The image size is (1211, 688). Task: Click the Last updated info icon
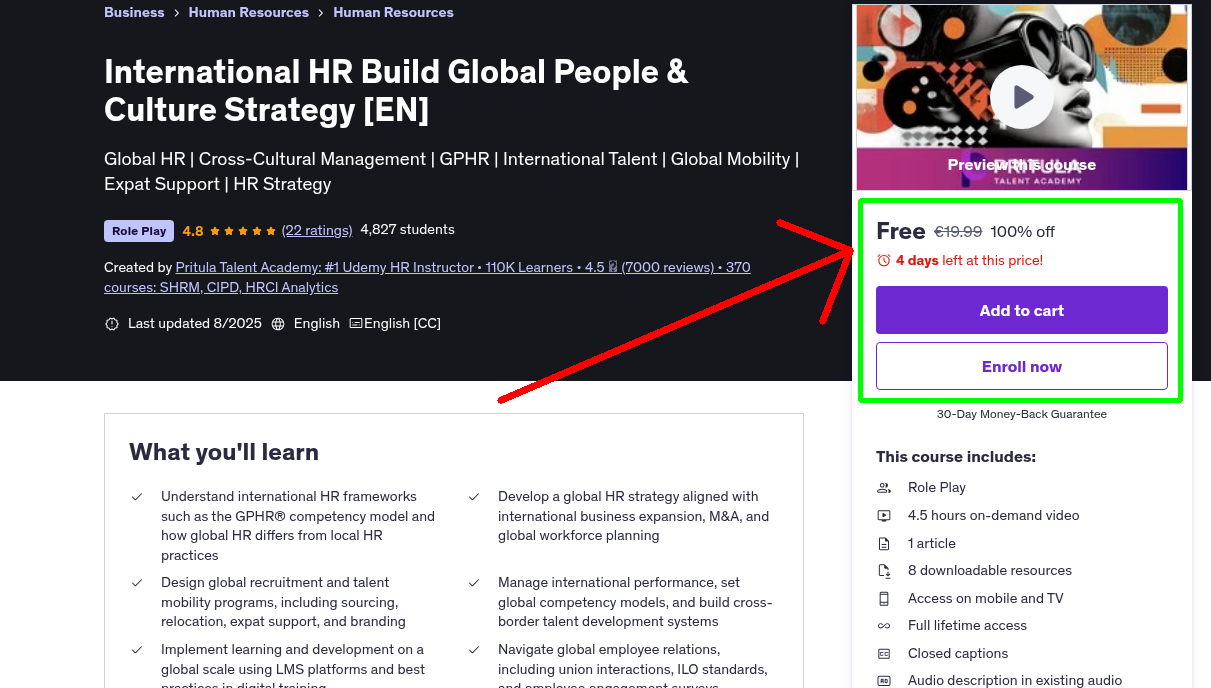coord(111,324)
